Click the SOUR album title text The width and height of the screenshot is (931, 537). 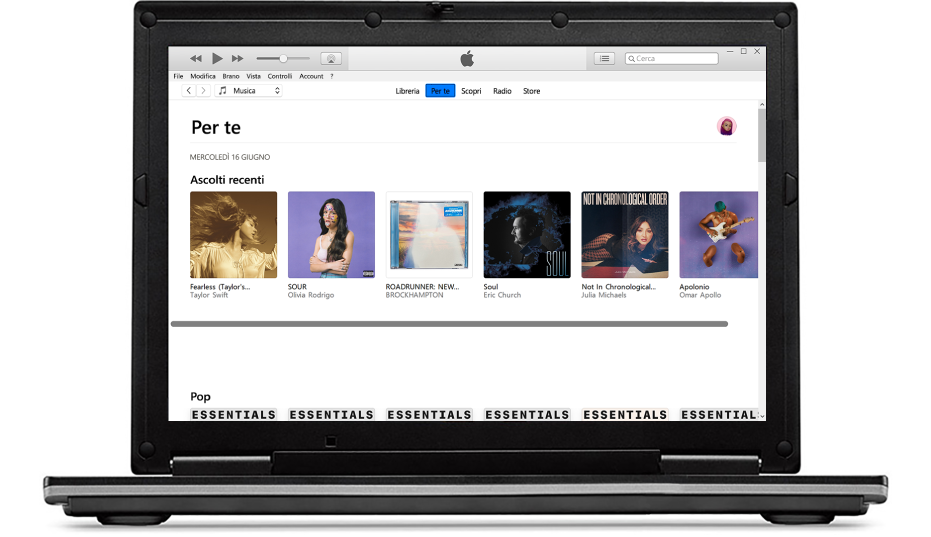pyautogui.click(x=297, y=286)
